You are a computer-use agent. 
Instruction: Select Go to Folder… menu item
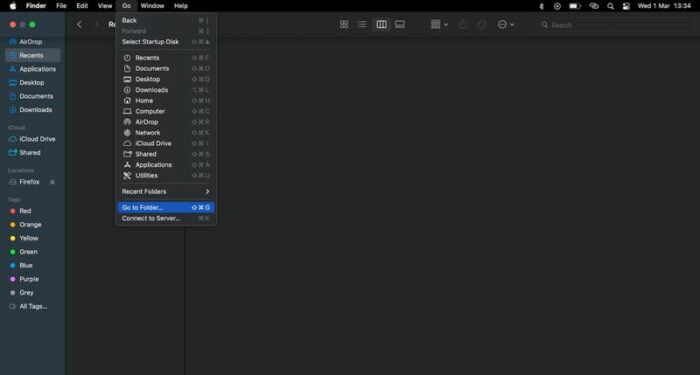166,208
